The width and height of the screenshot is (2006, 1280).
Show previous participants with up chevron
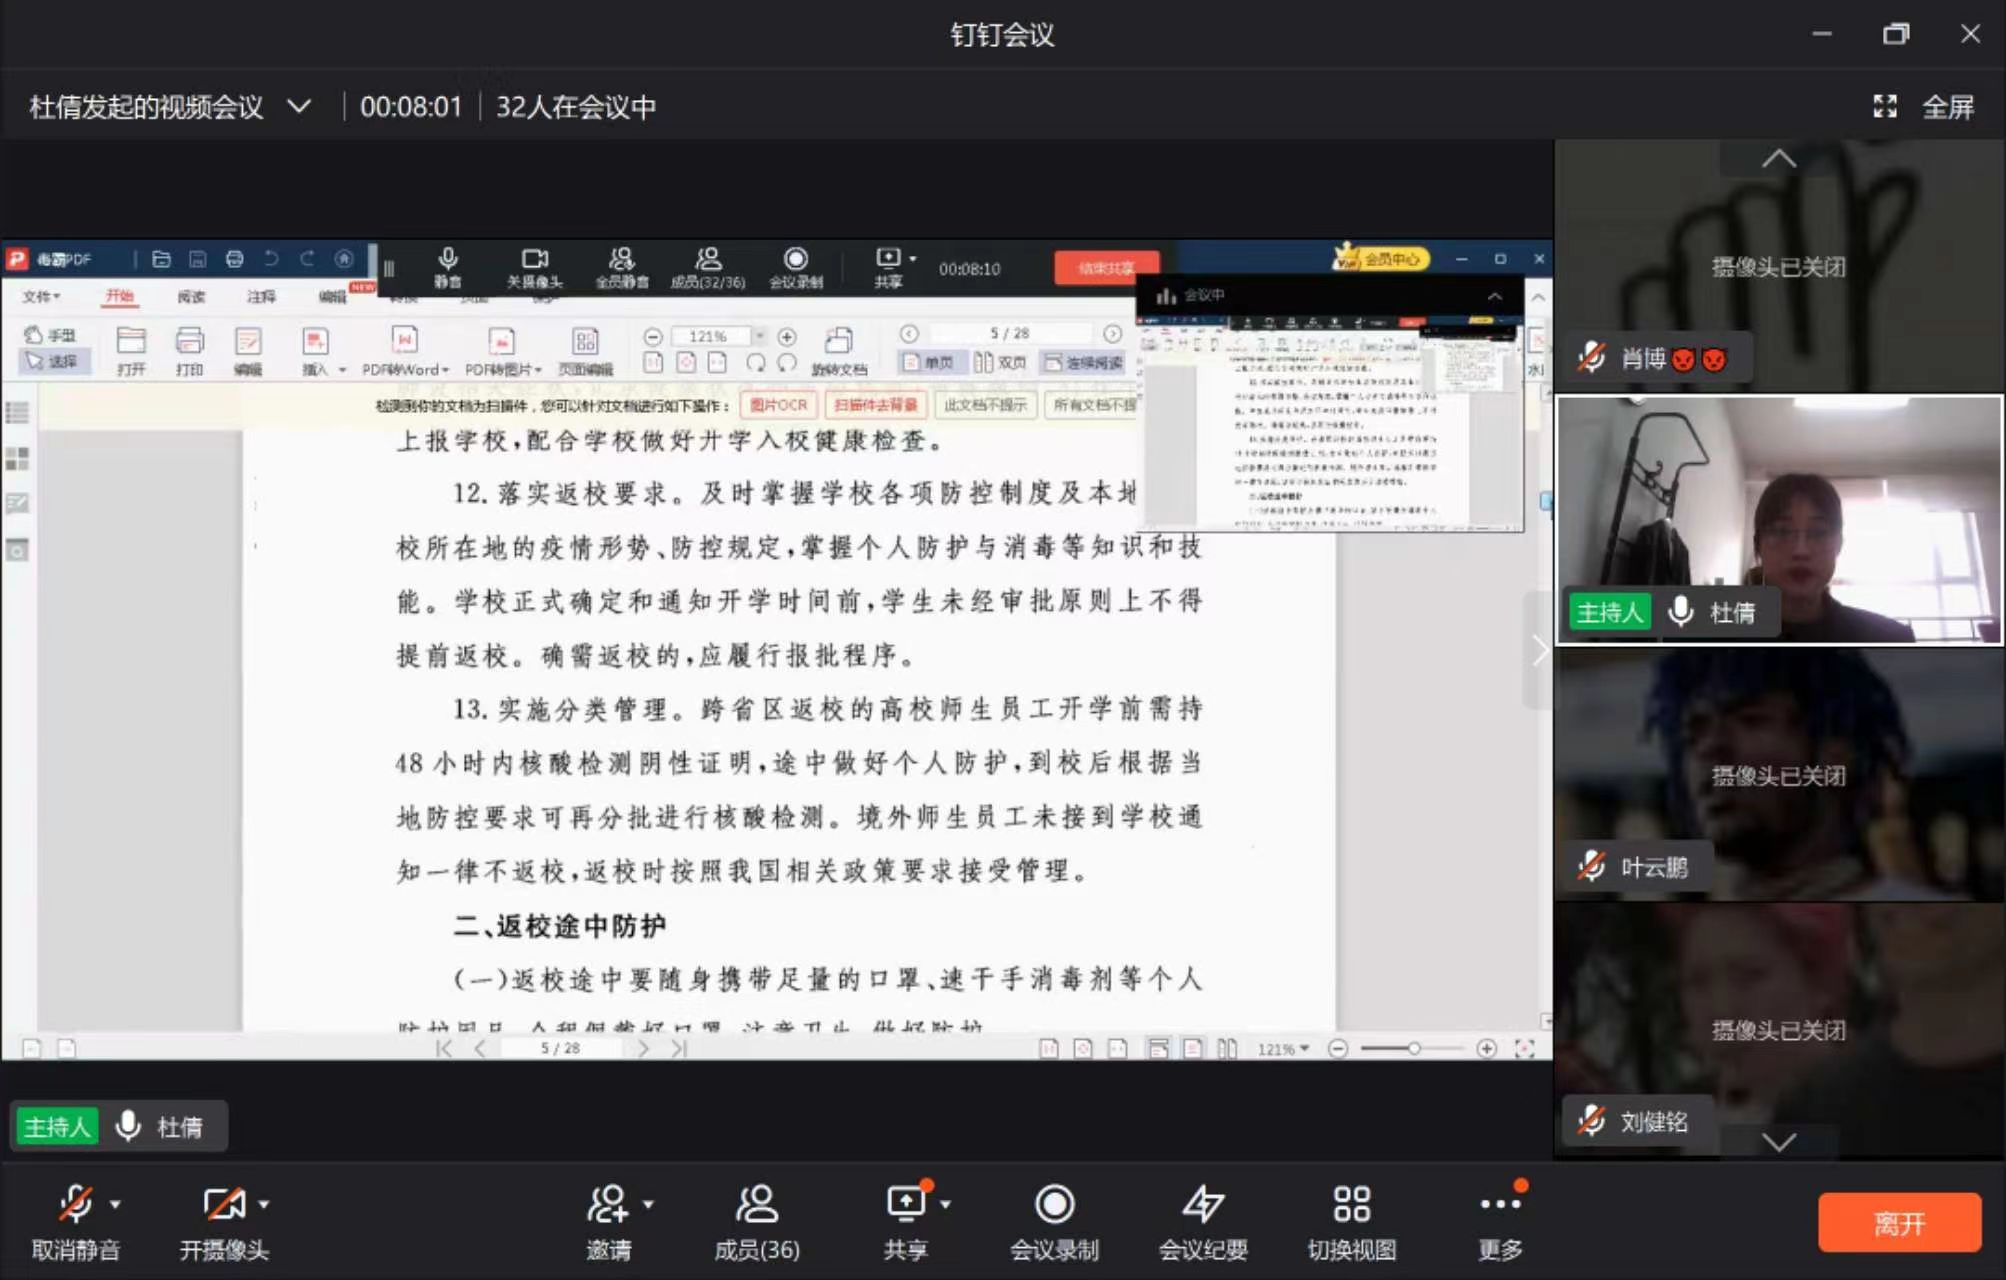[x=1778, y=158]
